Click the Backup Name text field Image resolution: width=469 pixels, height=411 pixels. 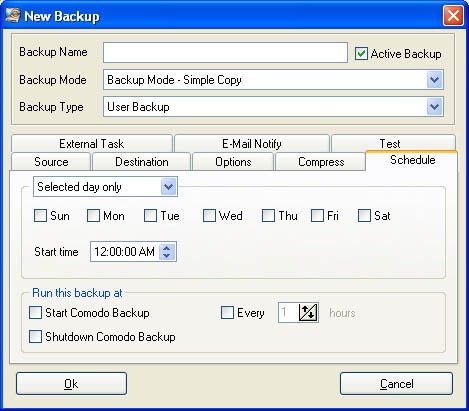tap(225, 52)
